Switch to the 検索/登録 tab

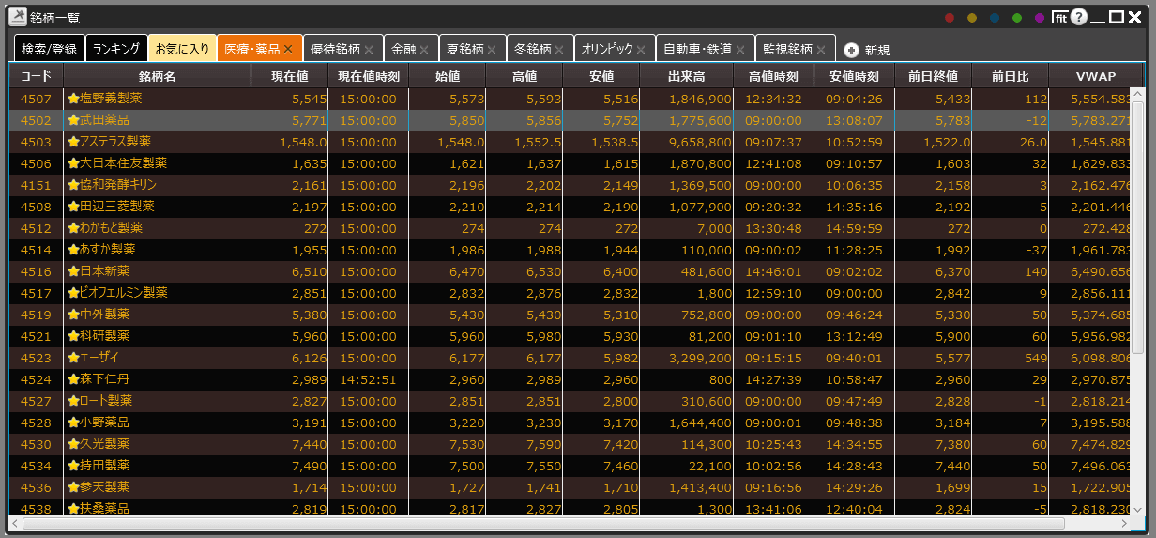click(x=49, y=49)
